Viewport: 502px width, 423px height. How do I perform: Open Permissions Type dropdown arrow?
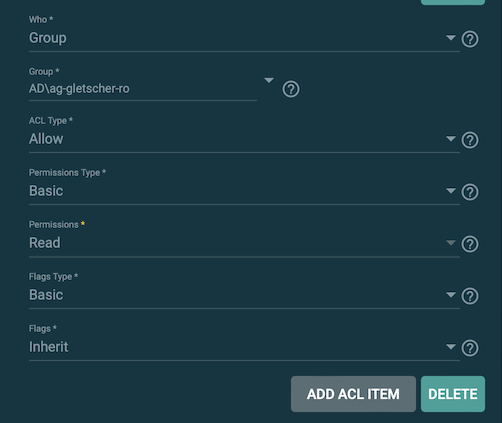pyautogui.click(x=451, y=191)
